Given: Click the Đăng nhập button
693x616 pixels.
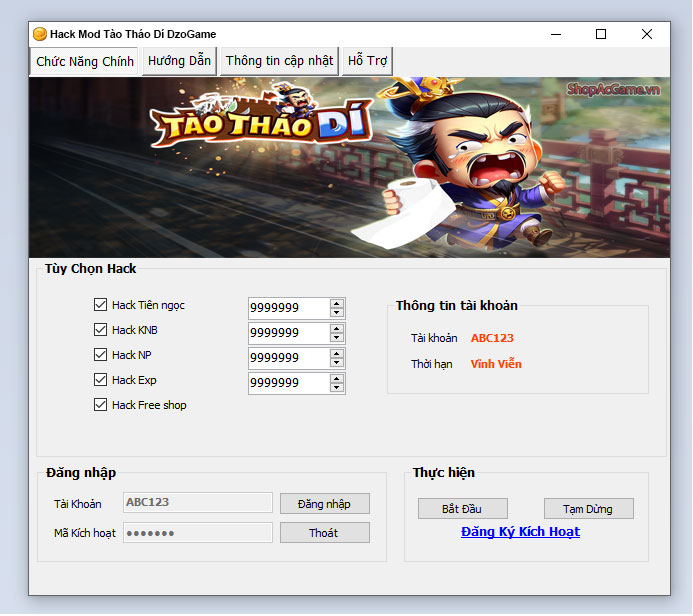Looking at the screenshot, I should (324, 504).
